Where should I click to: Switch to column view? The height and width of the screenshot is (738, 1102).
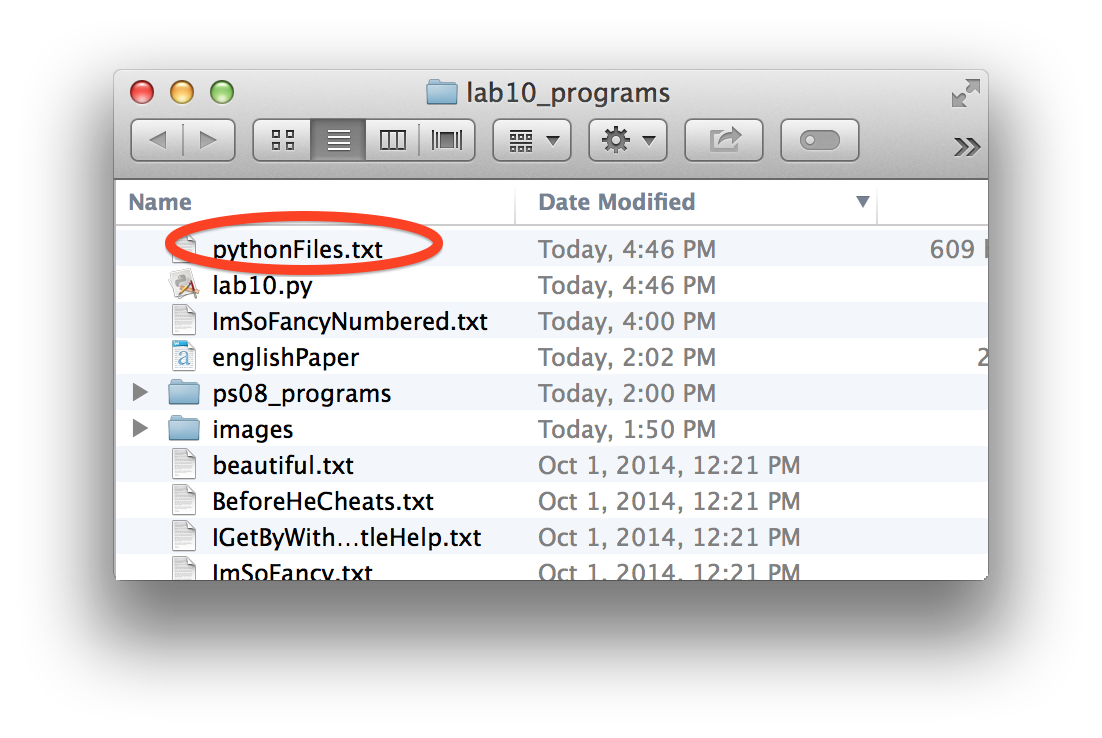point(393,141)
